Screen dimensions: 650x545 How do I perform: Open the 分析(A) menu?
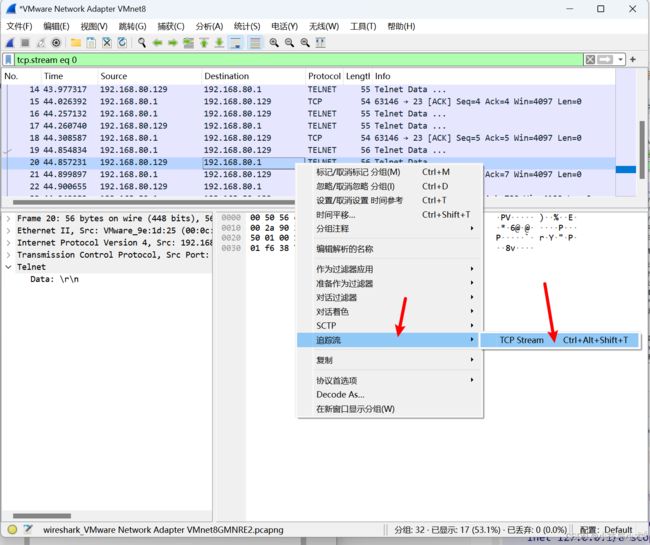coord(209,26)
